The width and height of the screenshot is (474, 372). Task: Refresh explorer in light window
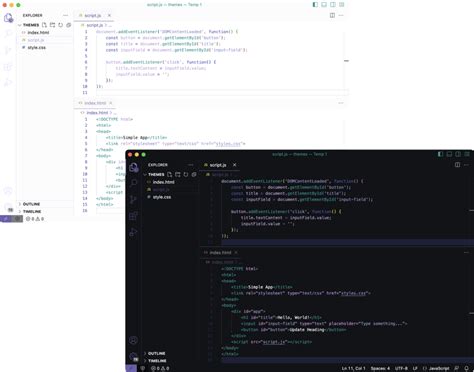click(60, 25)
